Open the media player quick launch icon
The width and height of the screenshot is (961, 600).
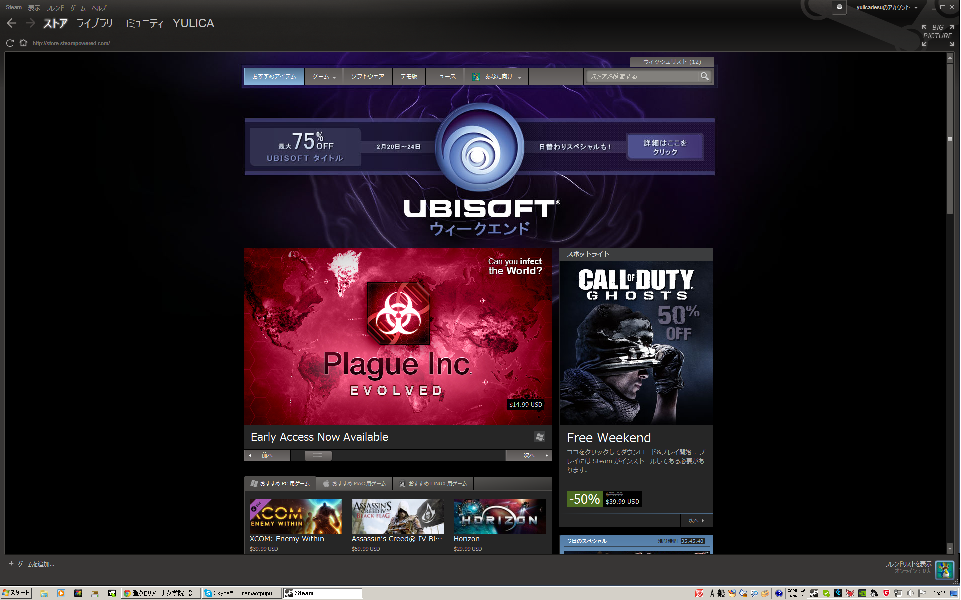click(x=61, y=593)
